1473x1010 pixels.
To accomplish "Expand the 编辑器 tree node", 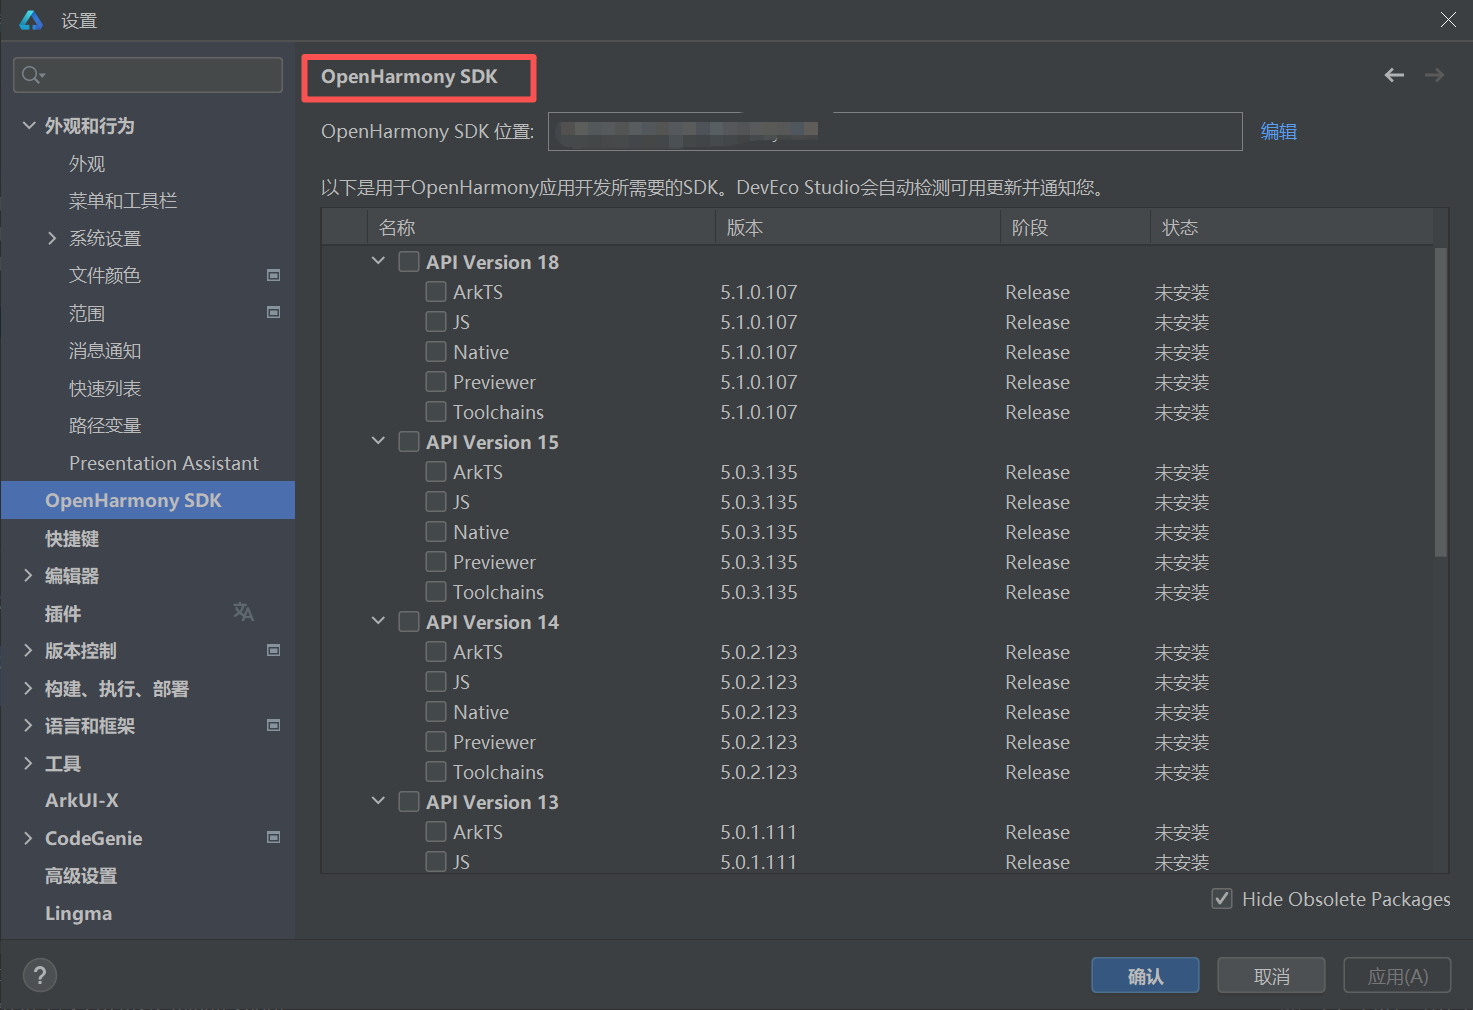I will click(x=28, y=575).
